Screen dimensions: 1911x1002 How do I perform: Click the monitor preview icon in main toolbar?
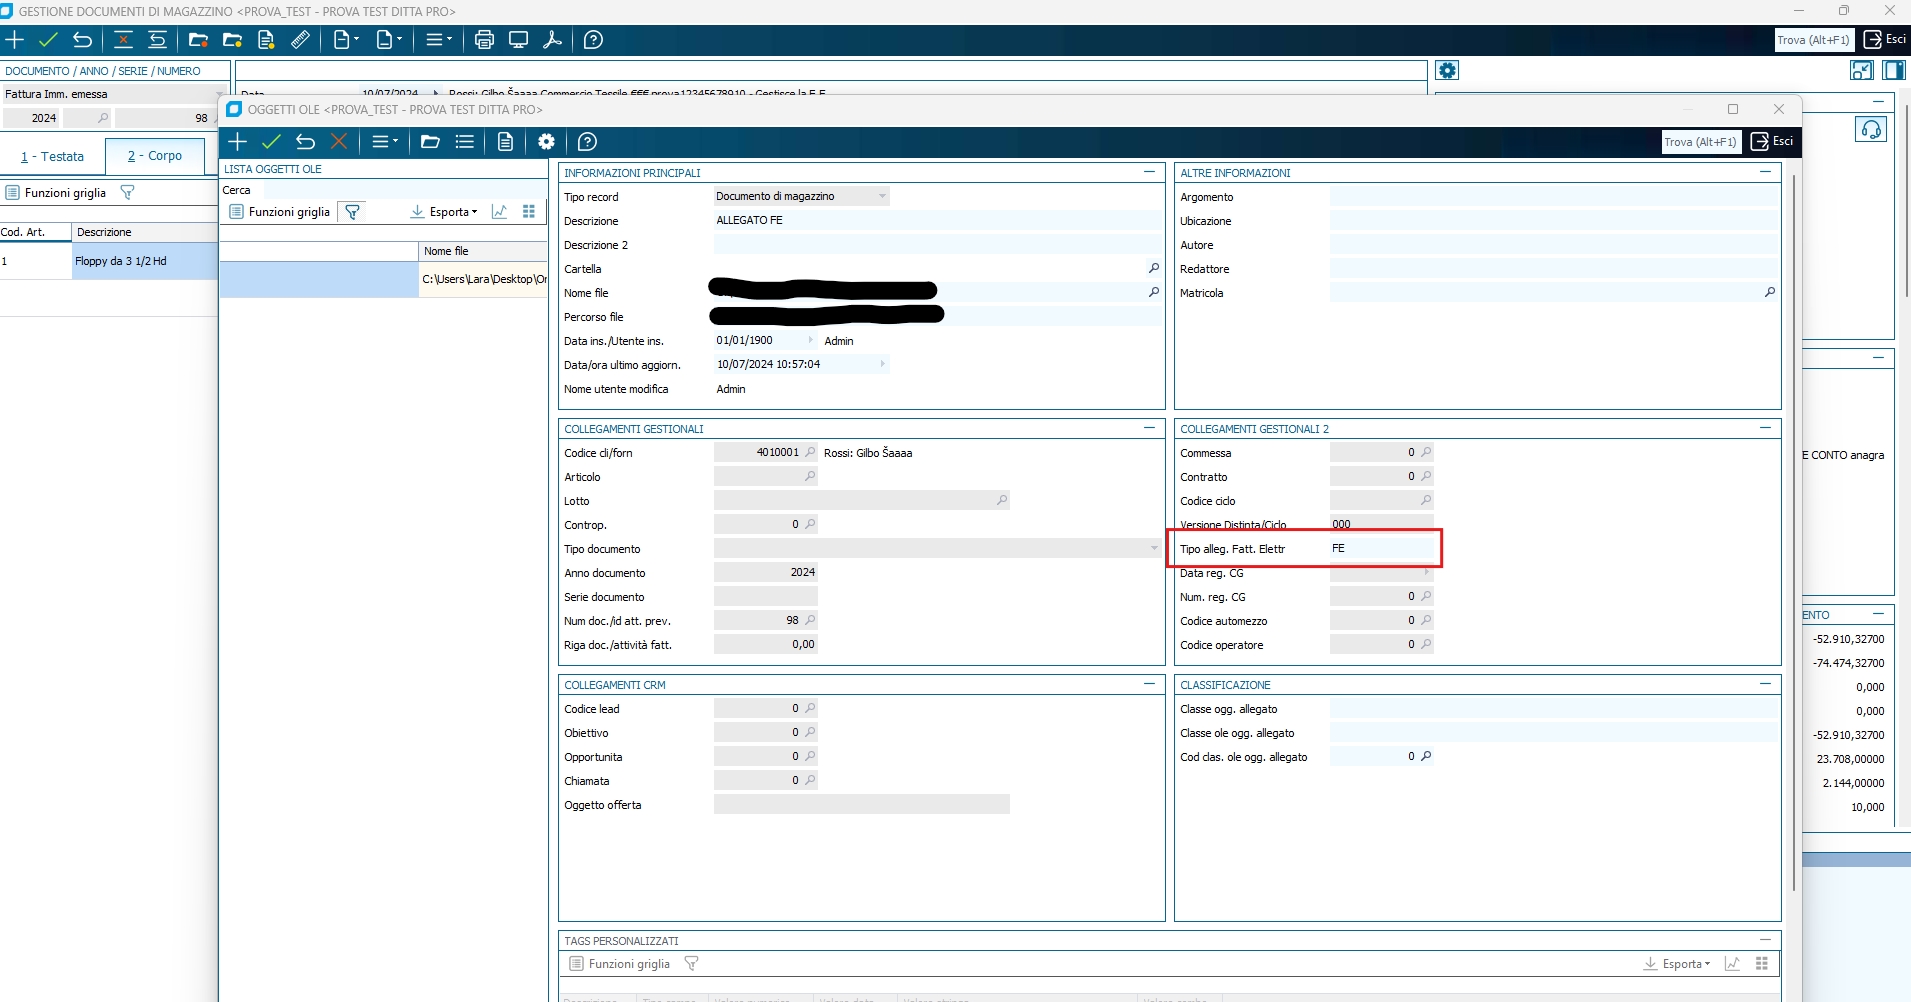click(518, 40)
